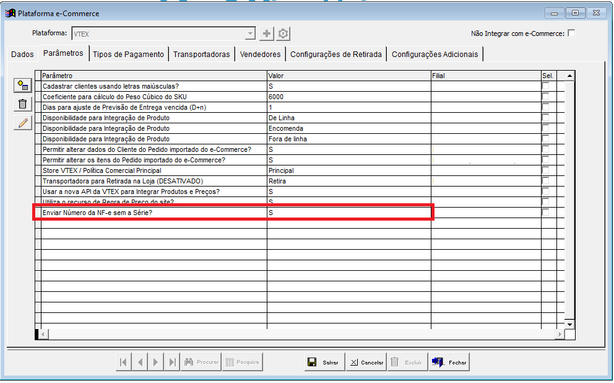614x383 pixels.
Task: Open the Tipos de Pagamento tab
Action: click(128, 54)
